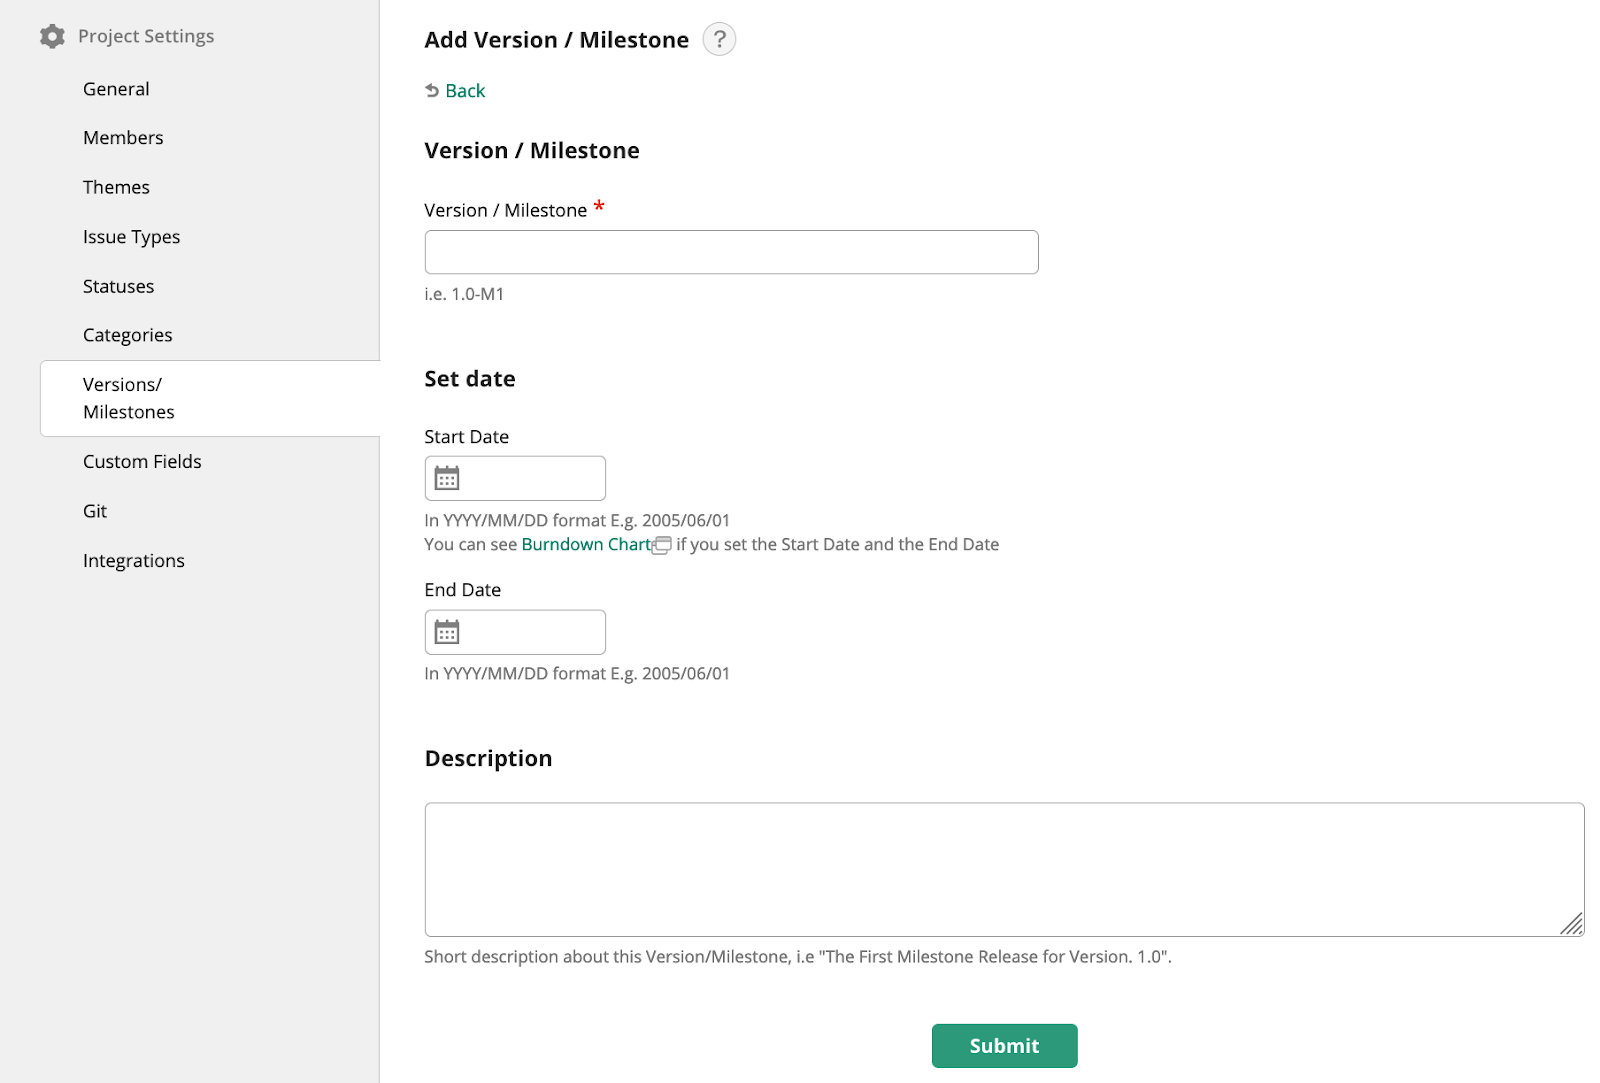Follow the Burndown Chart link
Viewport: 1600px width, 1083px height.
586,544
